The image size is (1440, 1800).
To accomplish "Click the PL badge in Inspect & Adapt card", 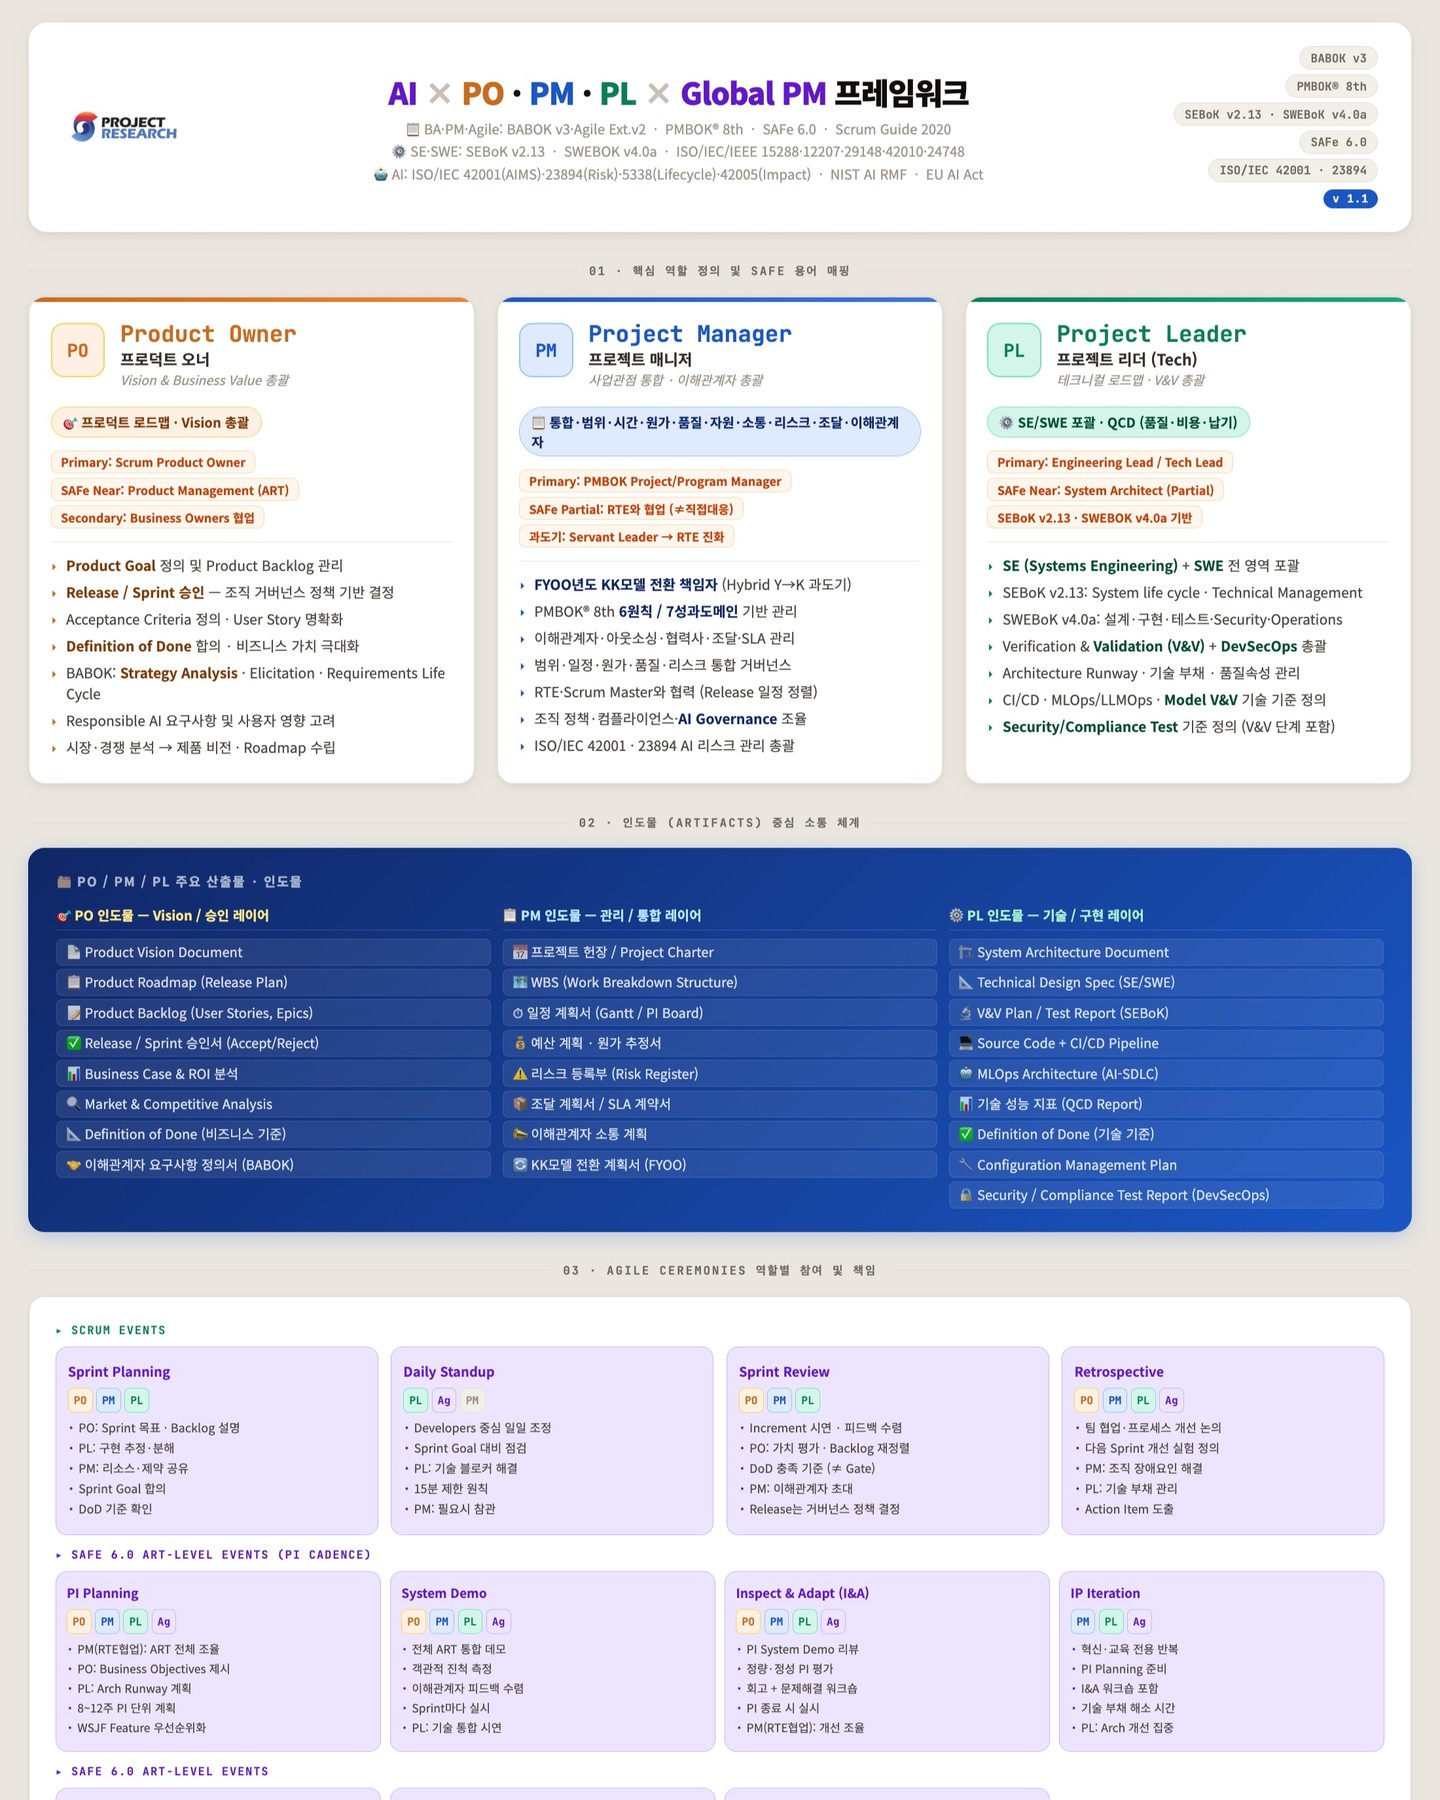I will [x=805, y=1621].
